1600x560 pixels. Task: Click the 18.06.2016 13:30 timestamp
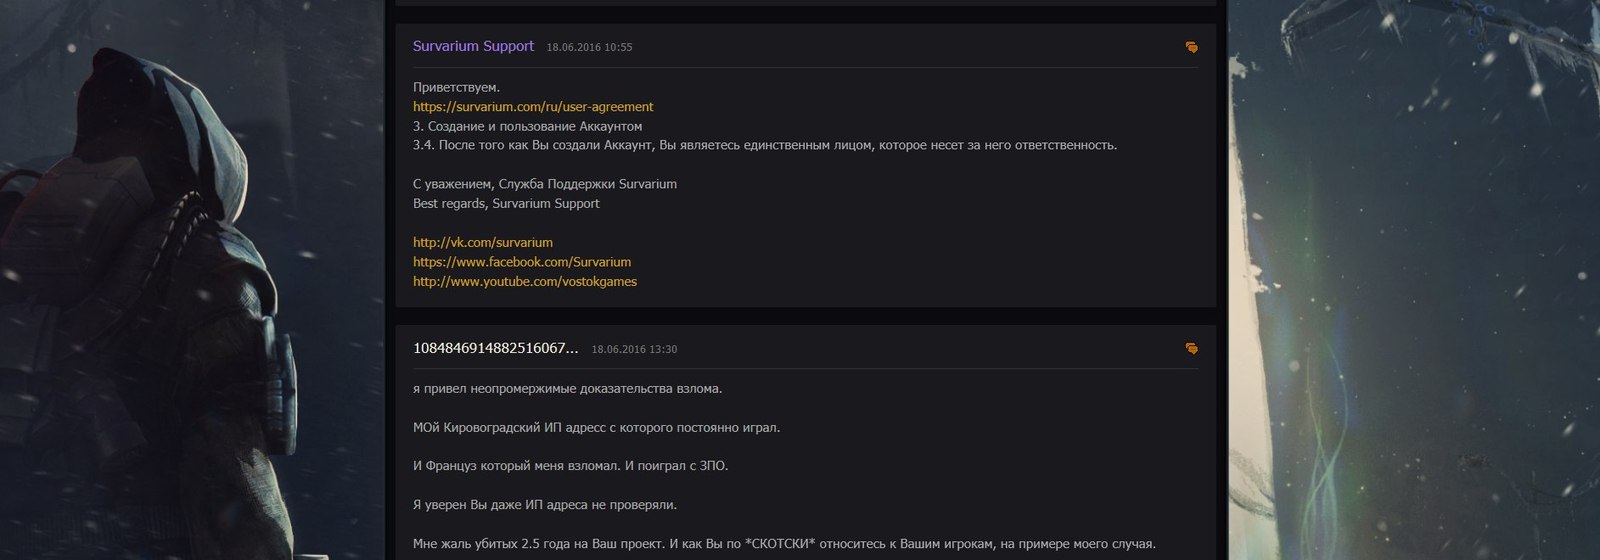pos(634,350)
